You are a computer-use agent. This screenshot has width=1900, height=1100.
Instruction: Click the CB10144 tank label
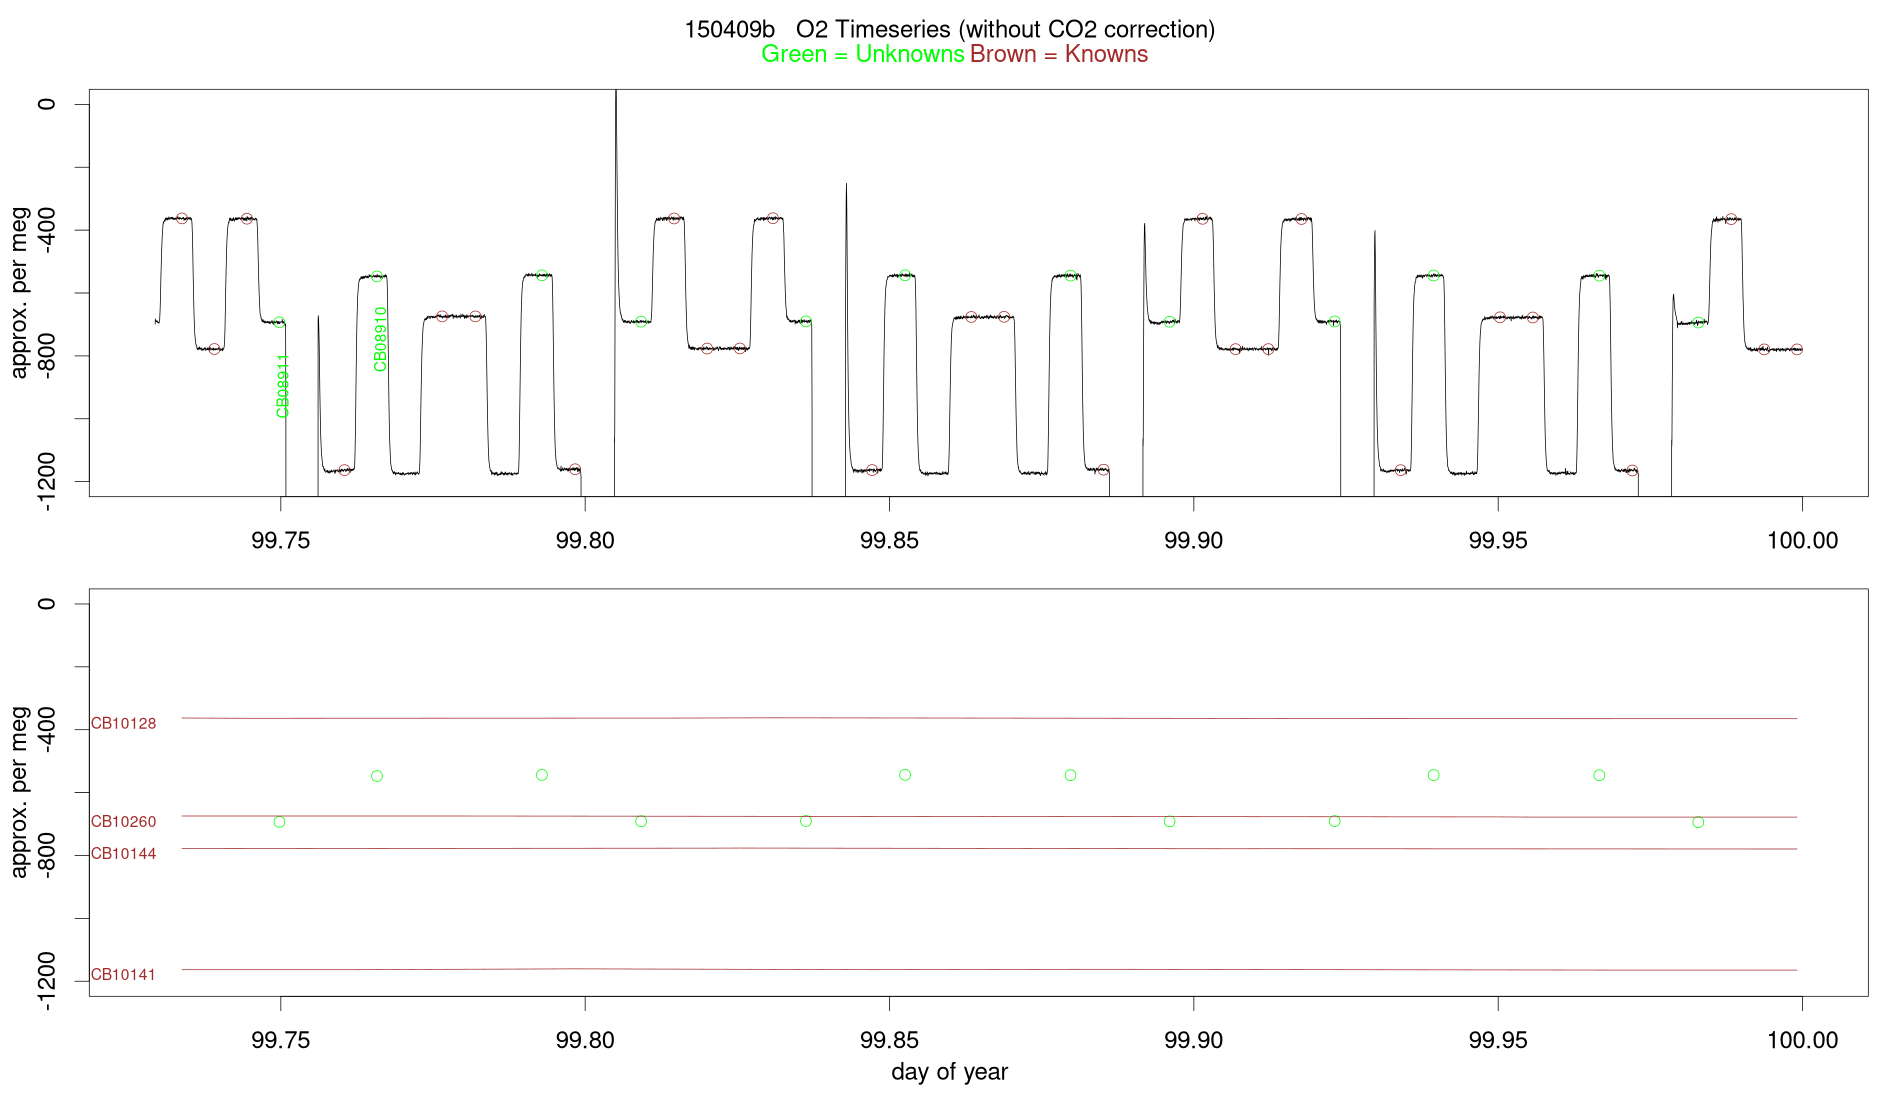(x=124, y=854)
